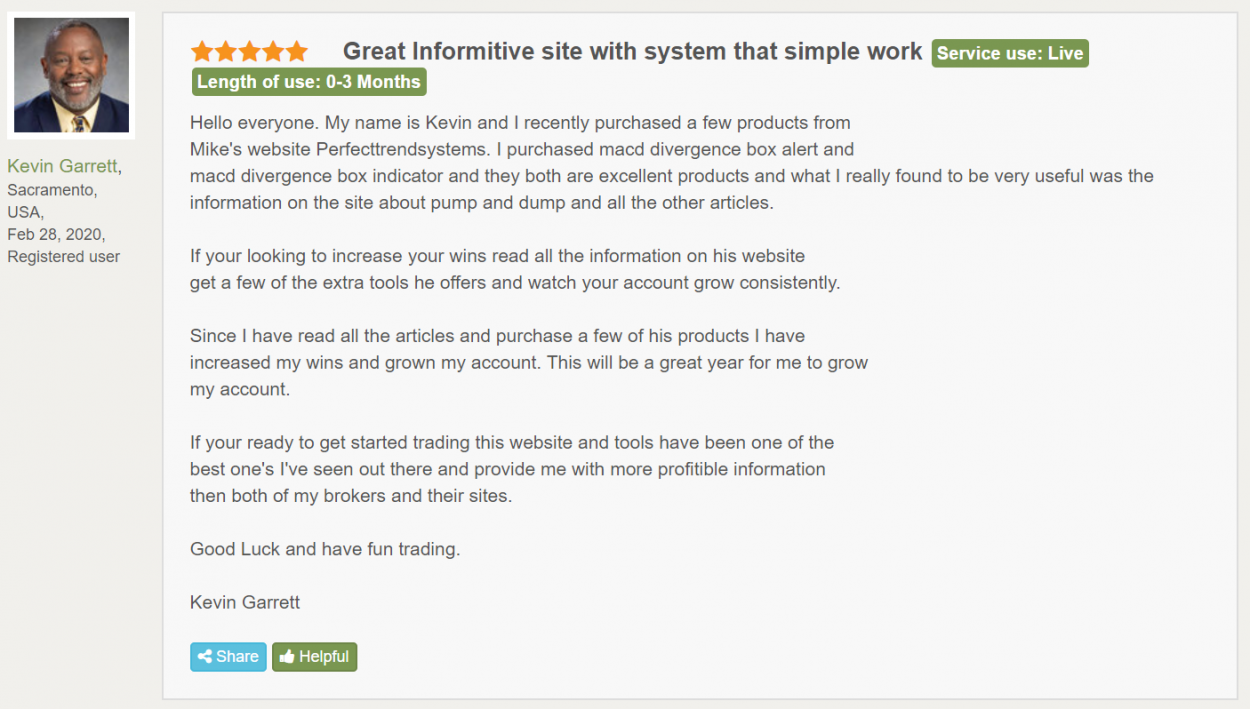The width and height of the screenshot is (1250, 709).
Task: Click the 'Feb 28, 2020' review date
Action: pos(55,234)
